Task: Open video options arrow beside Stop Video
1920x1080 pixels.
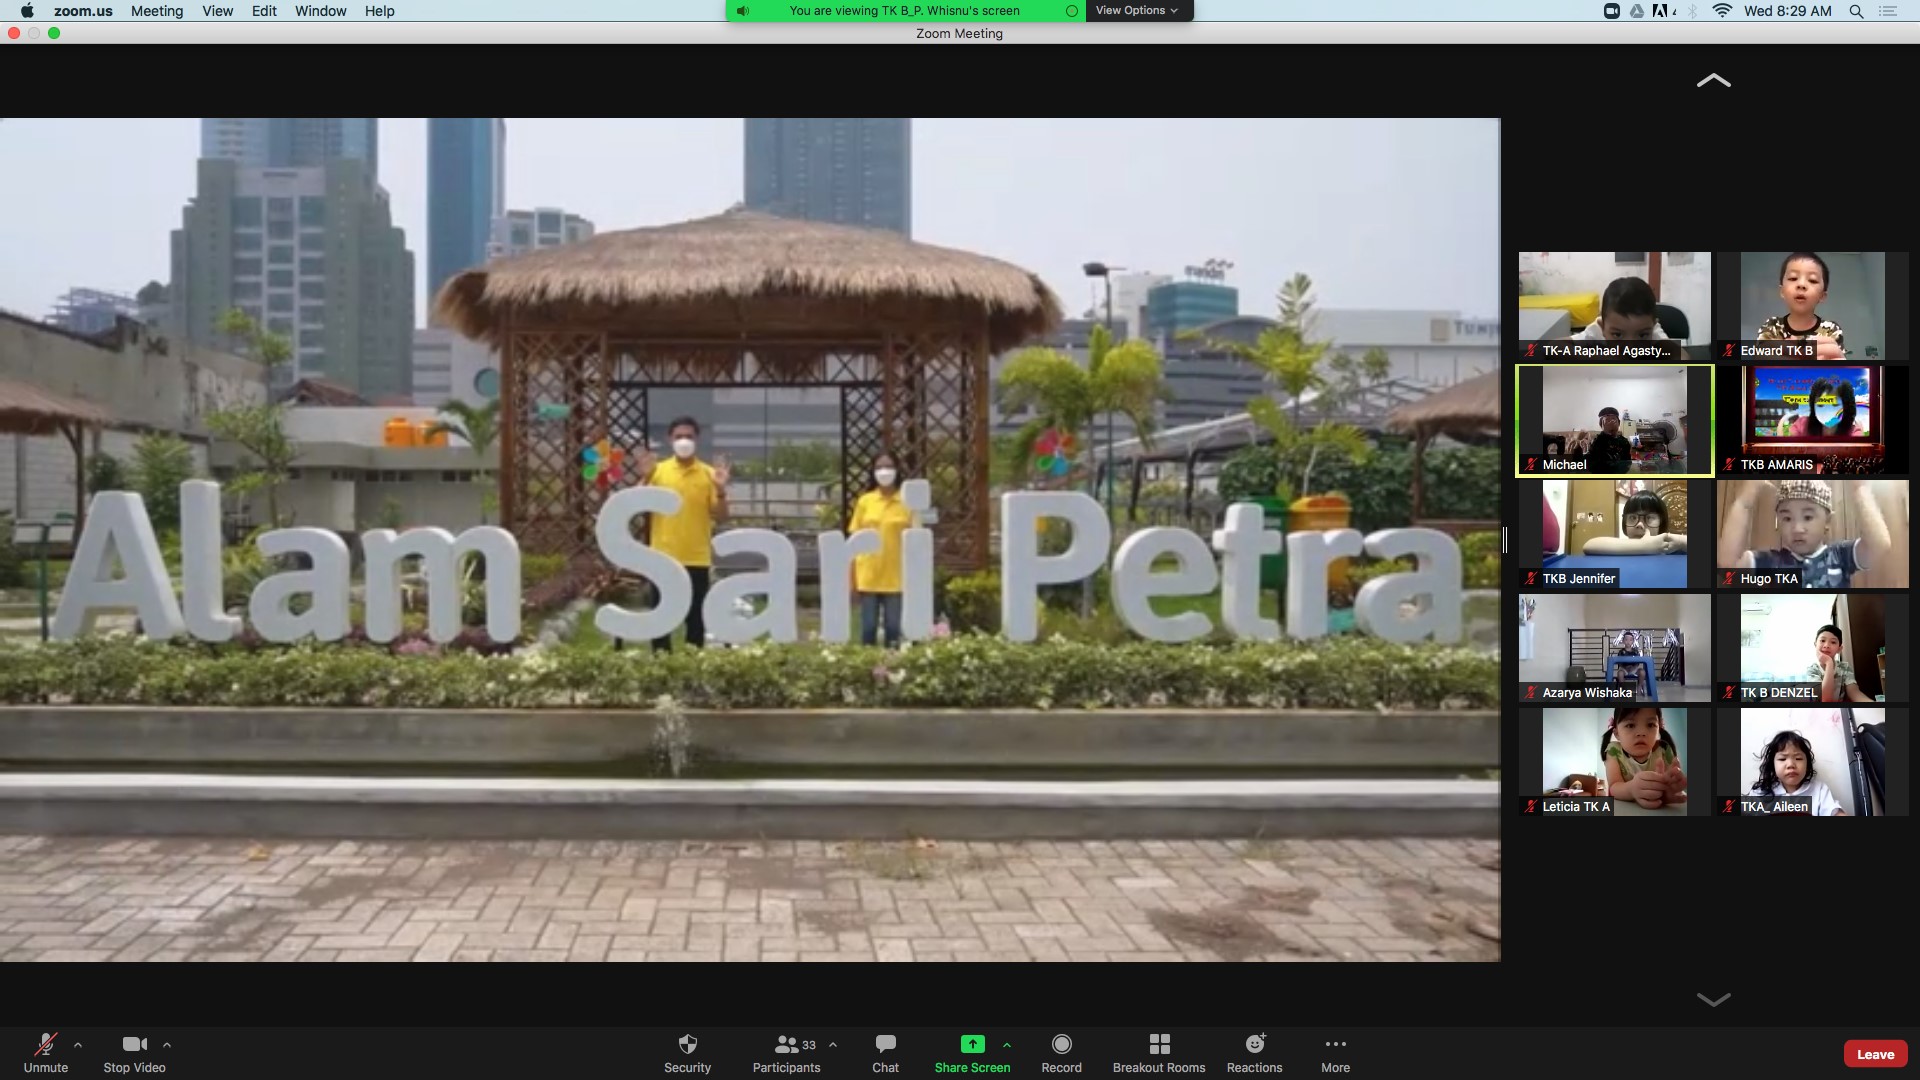Action: tap(167, 1045)
